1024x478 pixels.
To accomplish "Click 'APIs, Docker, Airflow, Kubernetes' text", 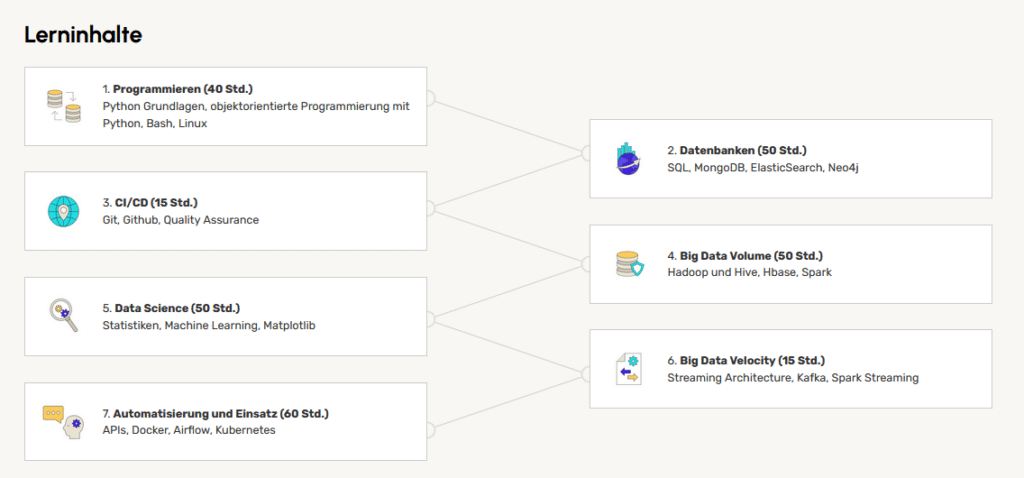I will point(189,430).
